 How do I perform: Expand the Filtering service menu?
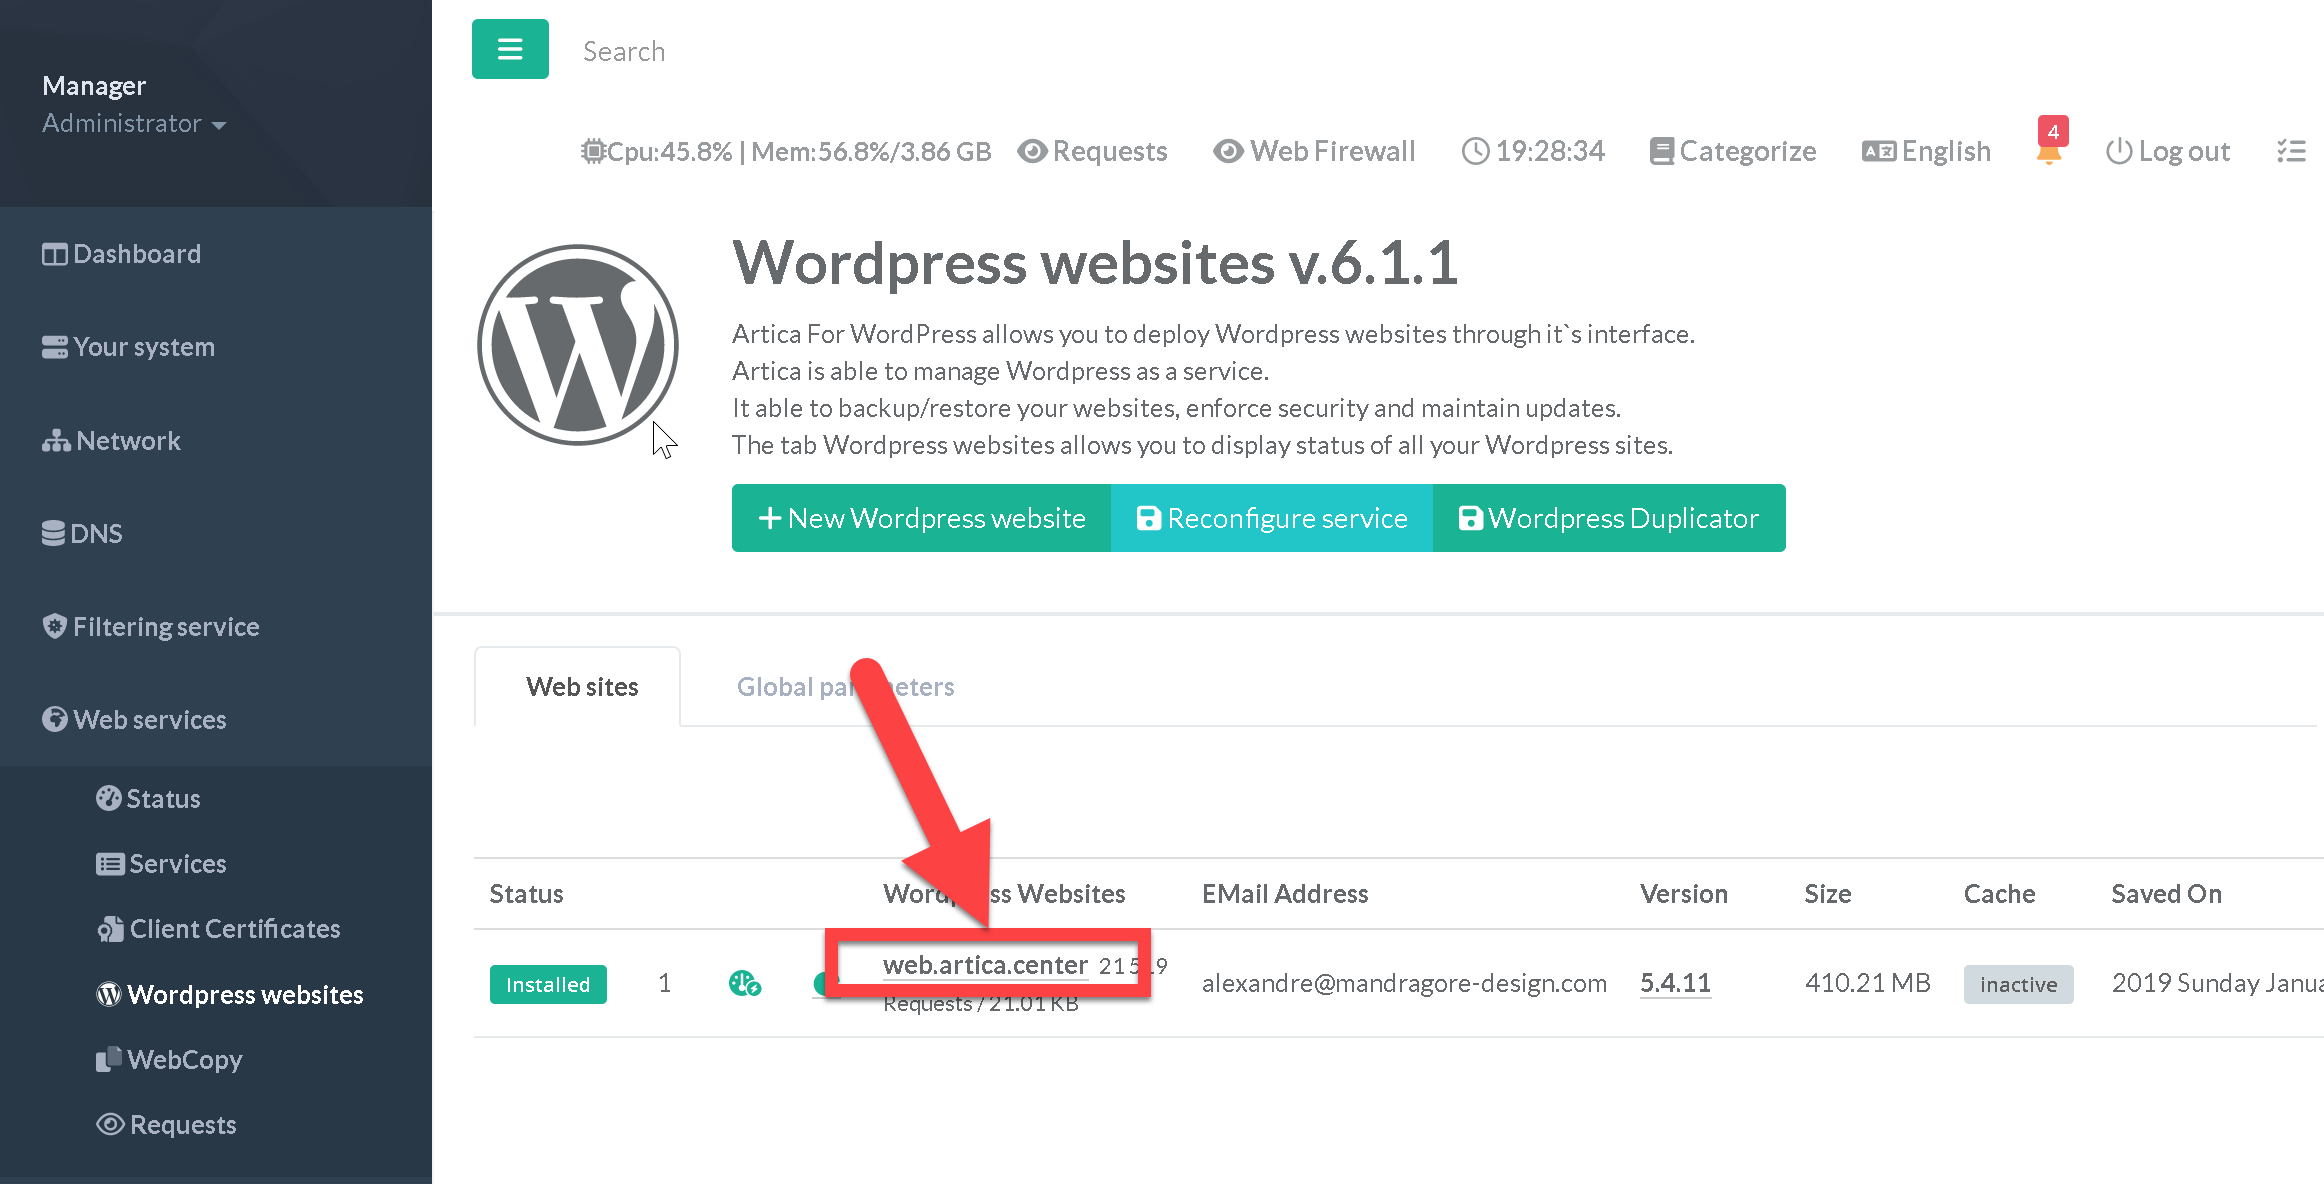[x=165, y=626]
